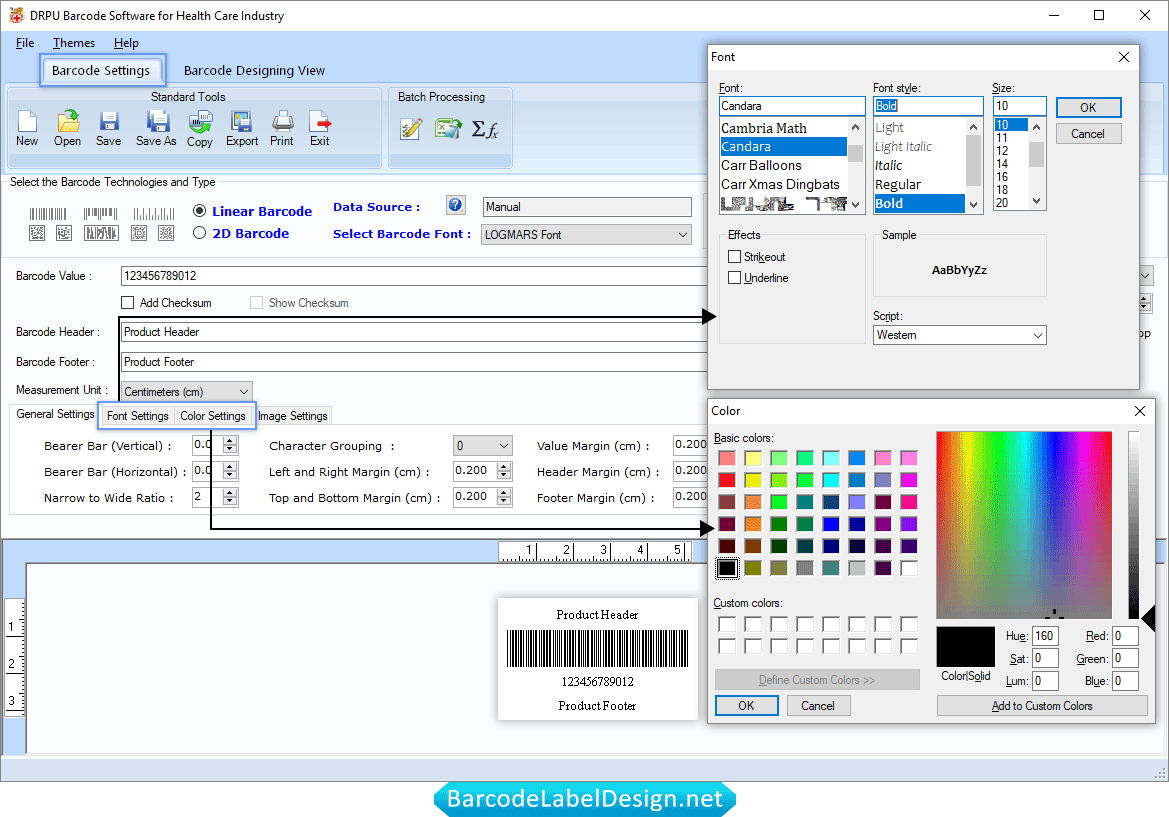This screenshot has width=1169, height=817.
Task: Click the DRPU app icon in title bar
Action: pos(16,15)
